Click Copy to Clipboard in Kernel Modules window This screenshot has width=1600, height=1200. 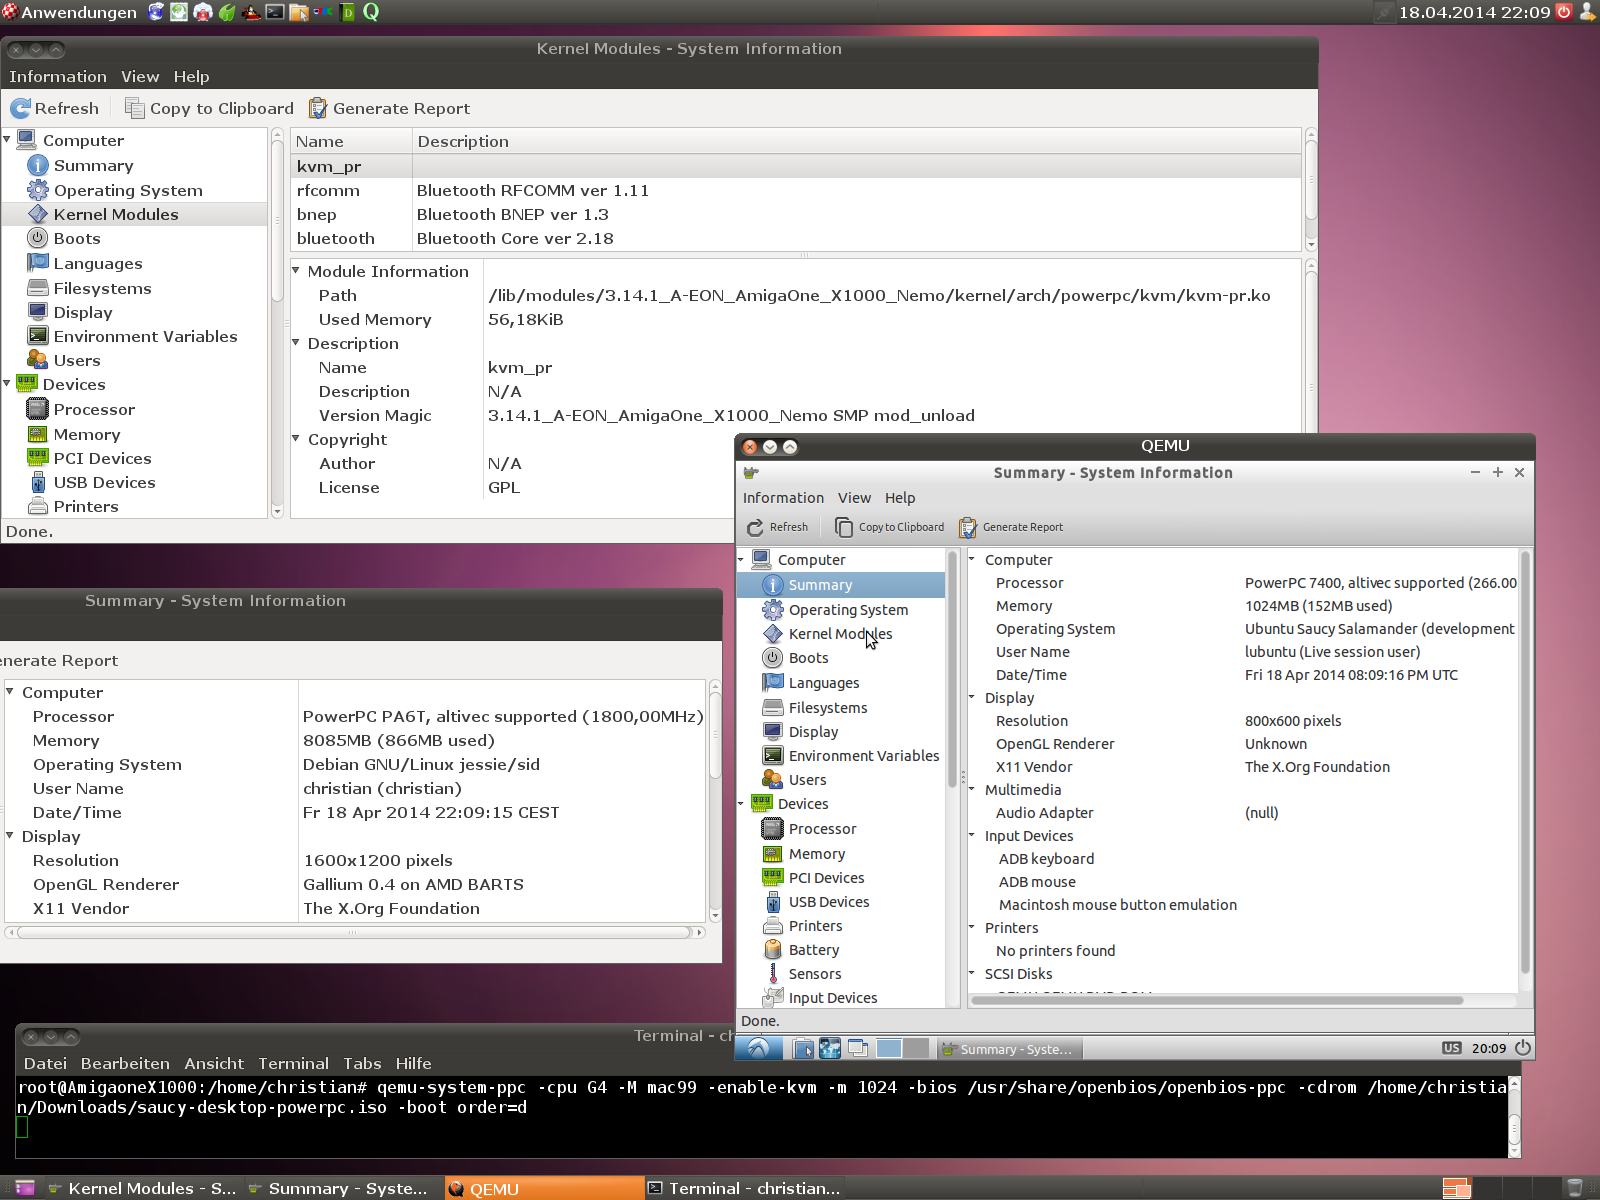click(x=209, y=108)
